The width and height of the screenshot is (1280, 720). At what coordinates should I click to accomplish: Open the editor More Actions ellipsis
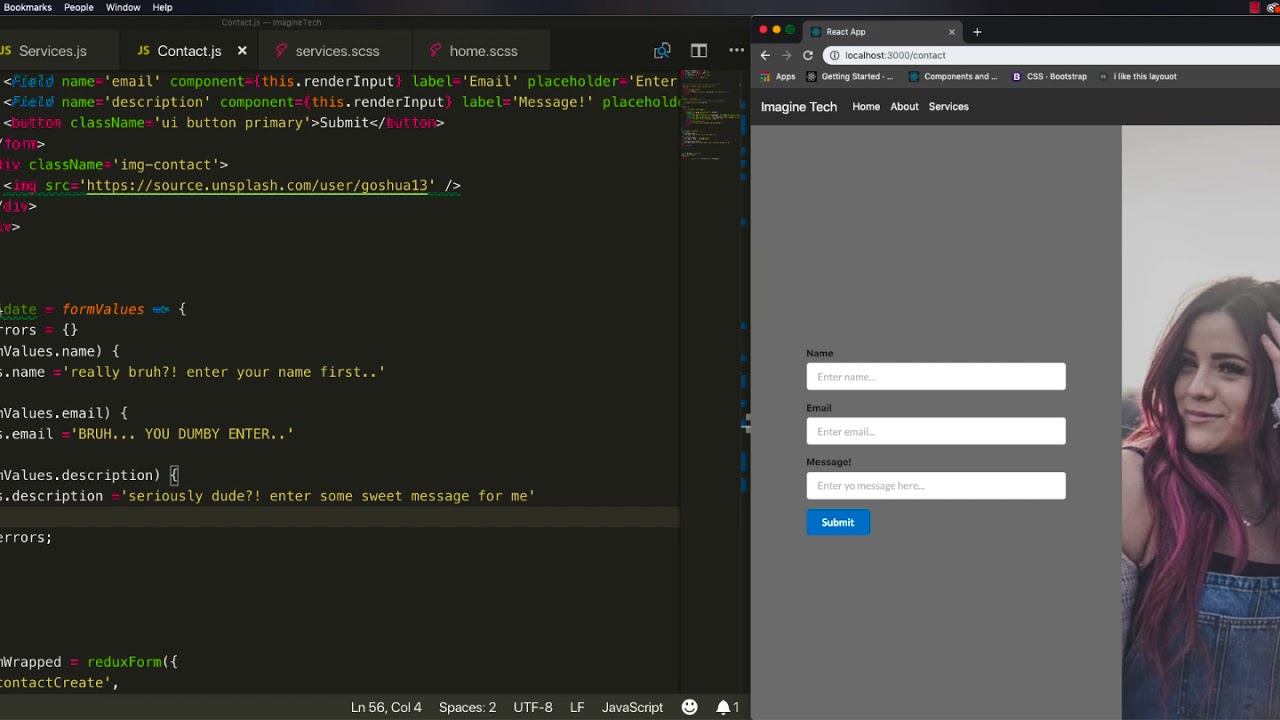[x=736, y=51]
